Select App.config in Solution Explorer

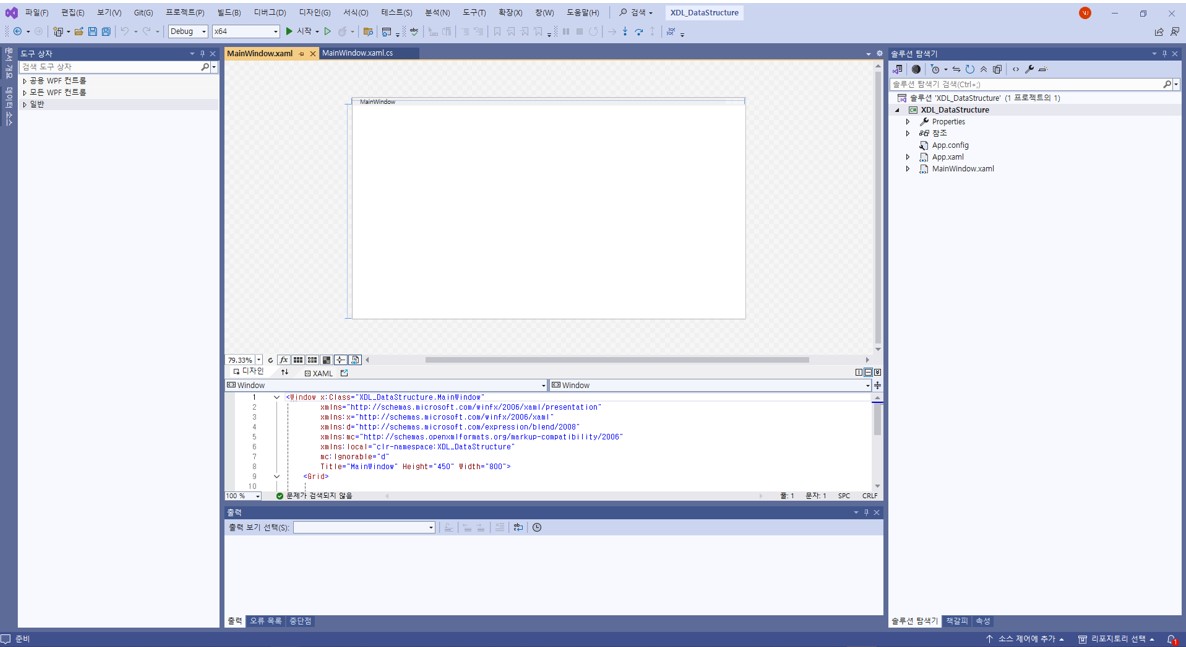pos(950,145)
